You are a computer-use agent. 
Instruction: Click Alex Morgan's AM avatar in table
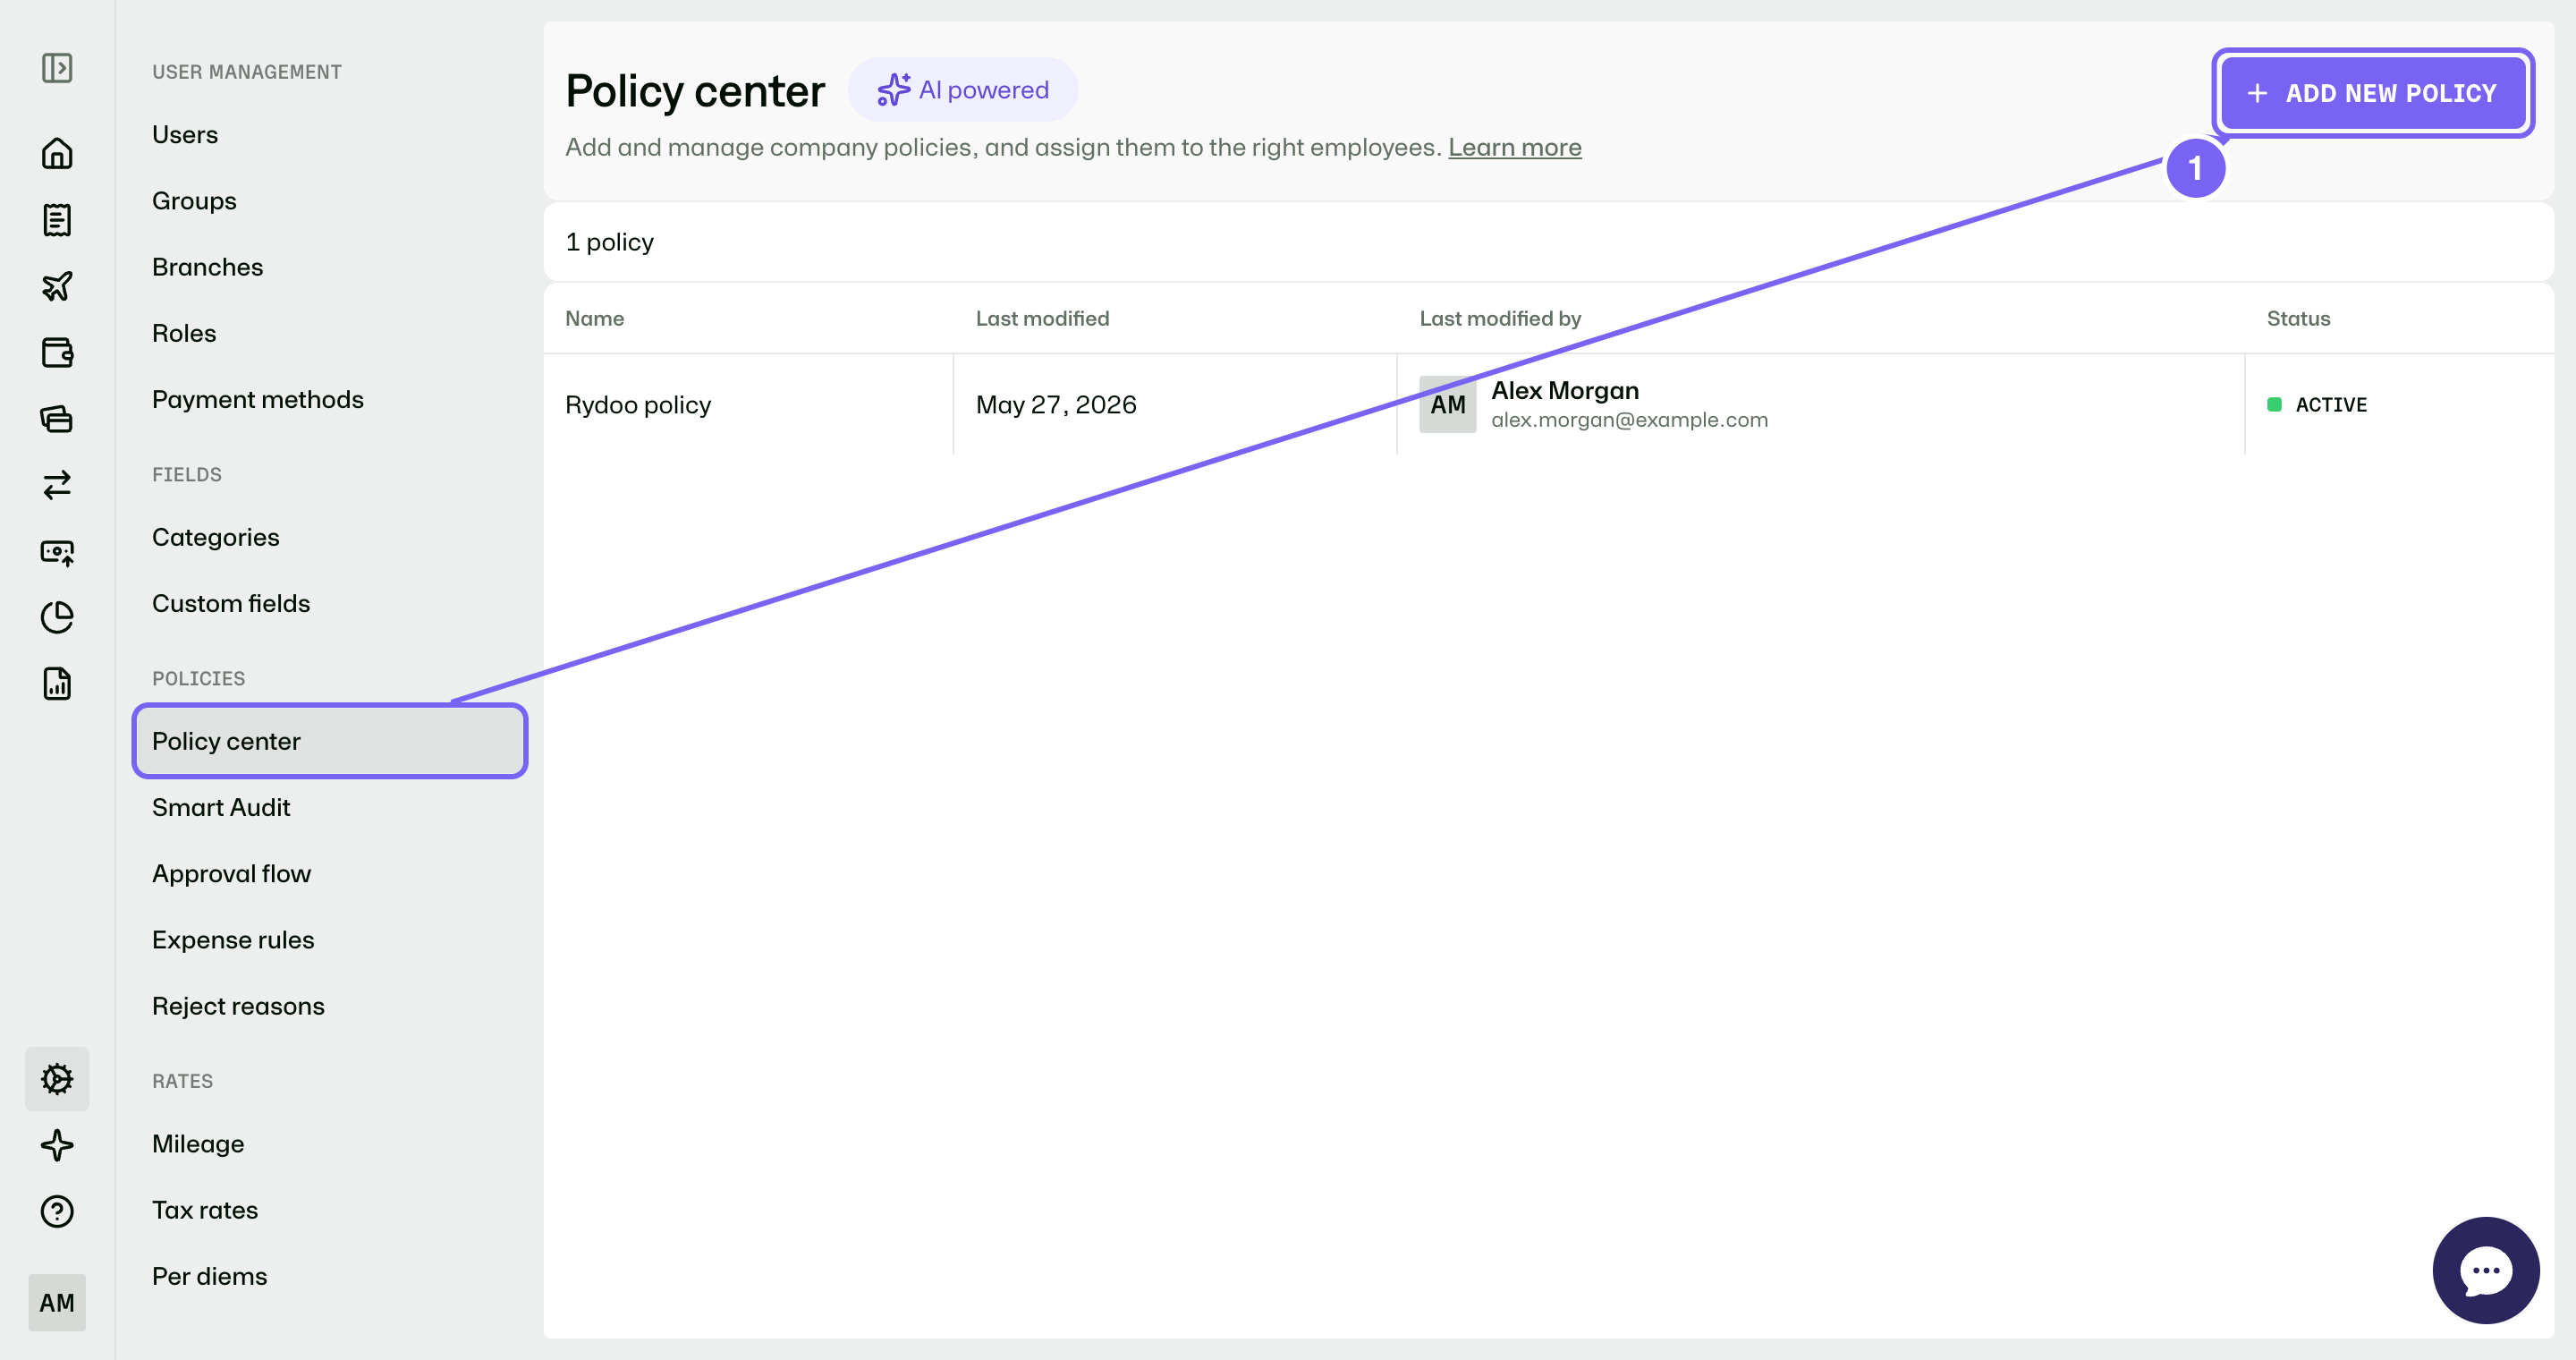(x=1447, y=404)
